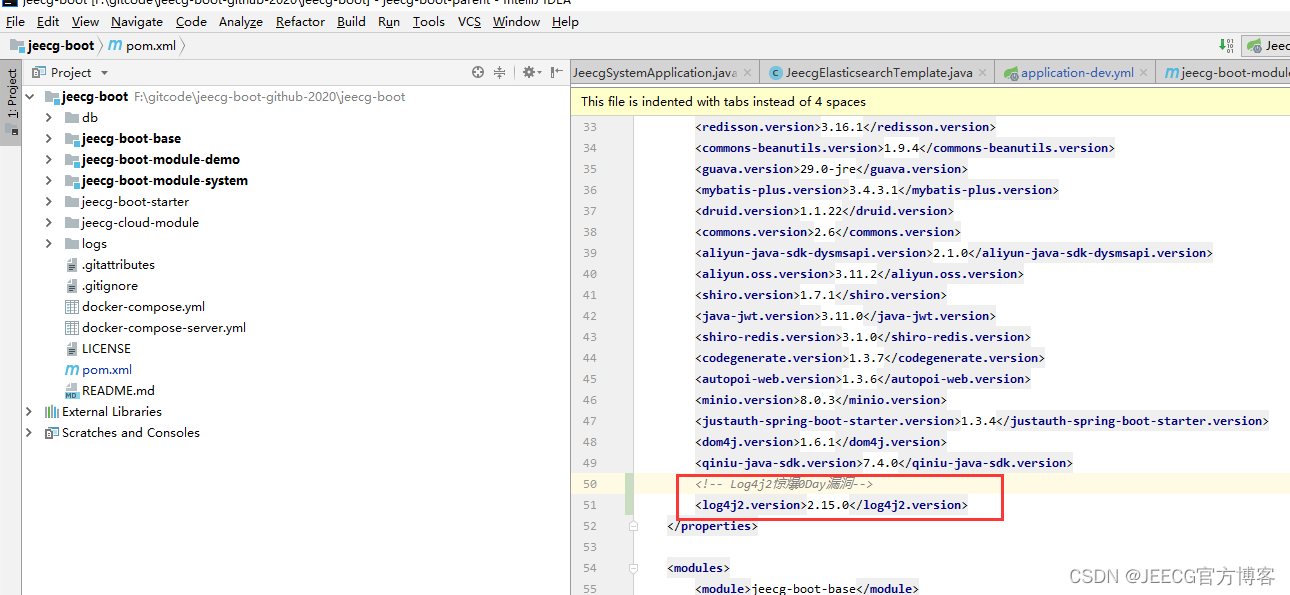The height and width of the screenshot is (595, 1290).
Task: Expand External Libraries node
Action: (x=29, y=412)
